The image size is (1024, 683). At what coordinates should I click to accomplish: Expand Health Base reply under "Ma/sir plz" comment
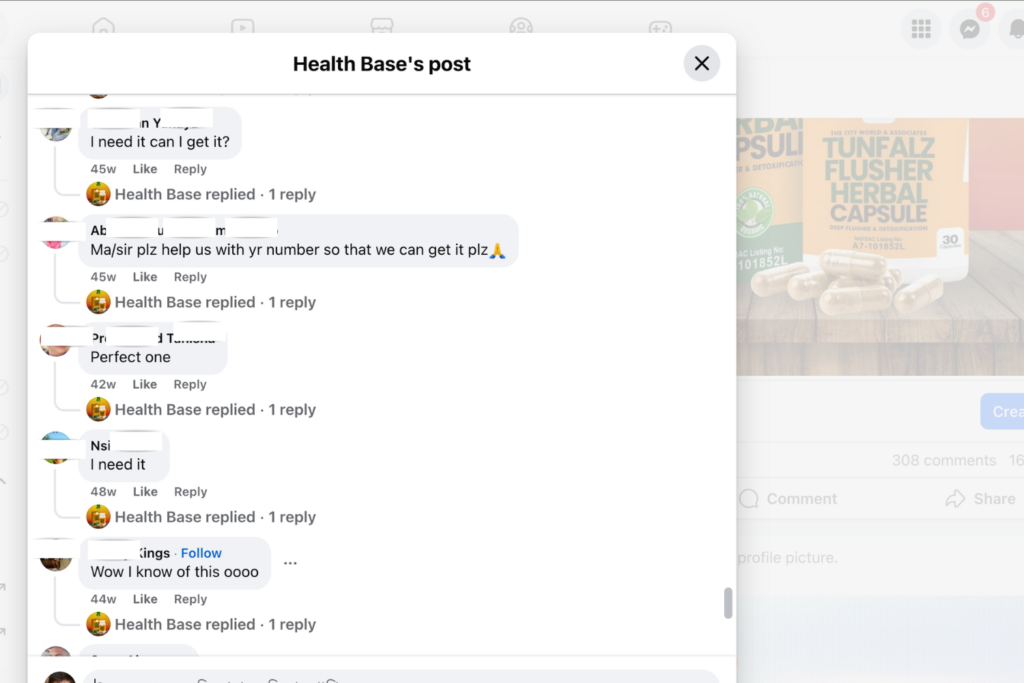216,302
